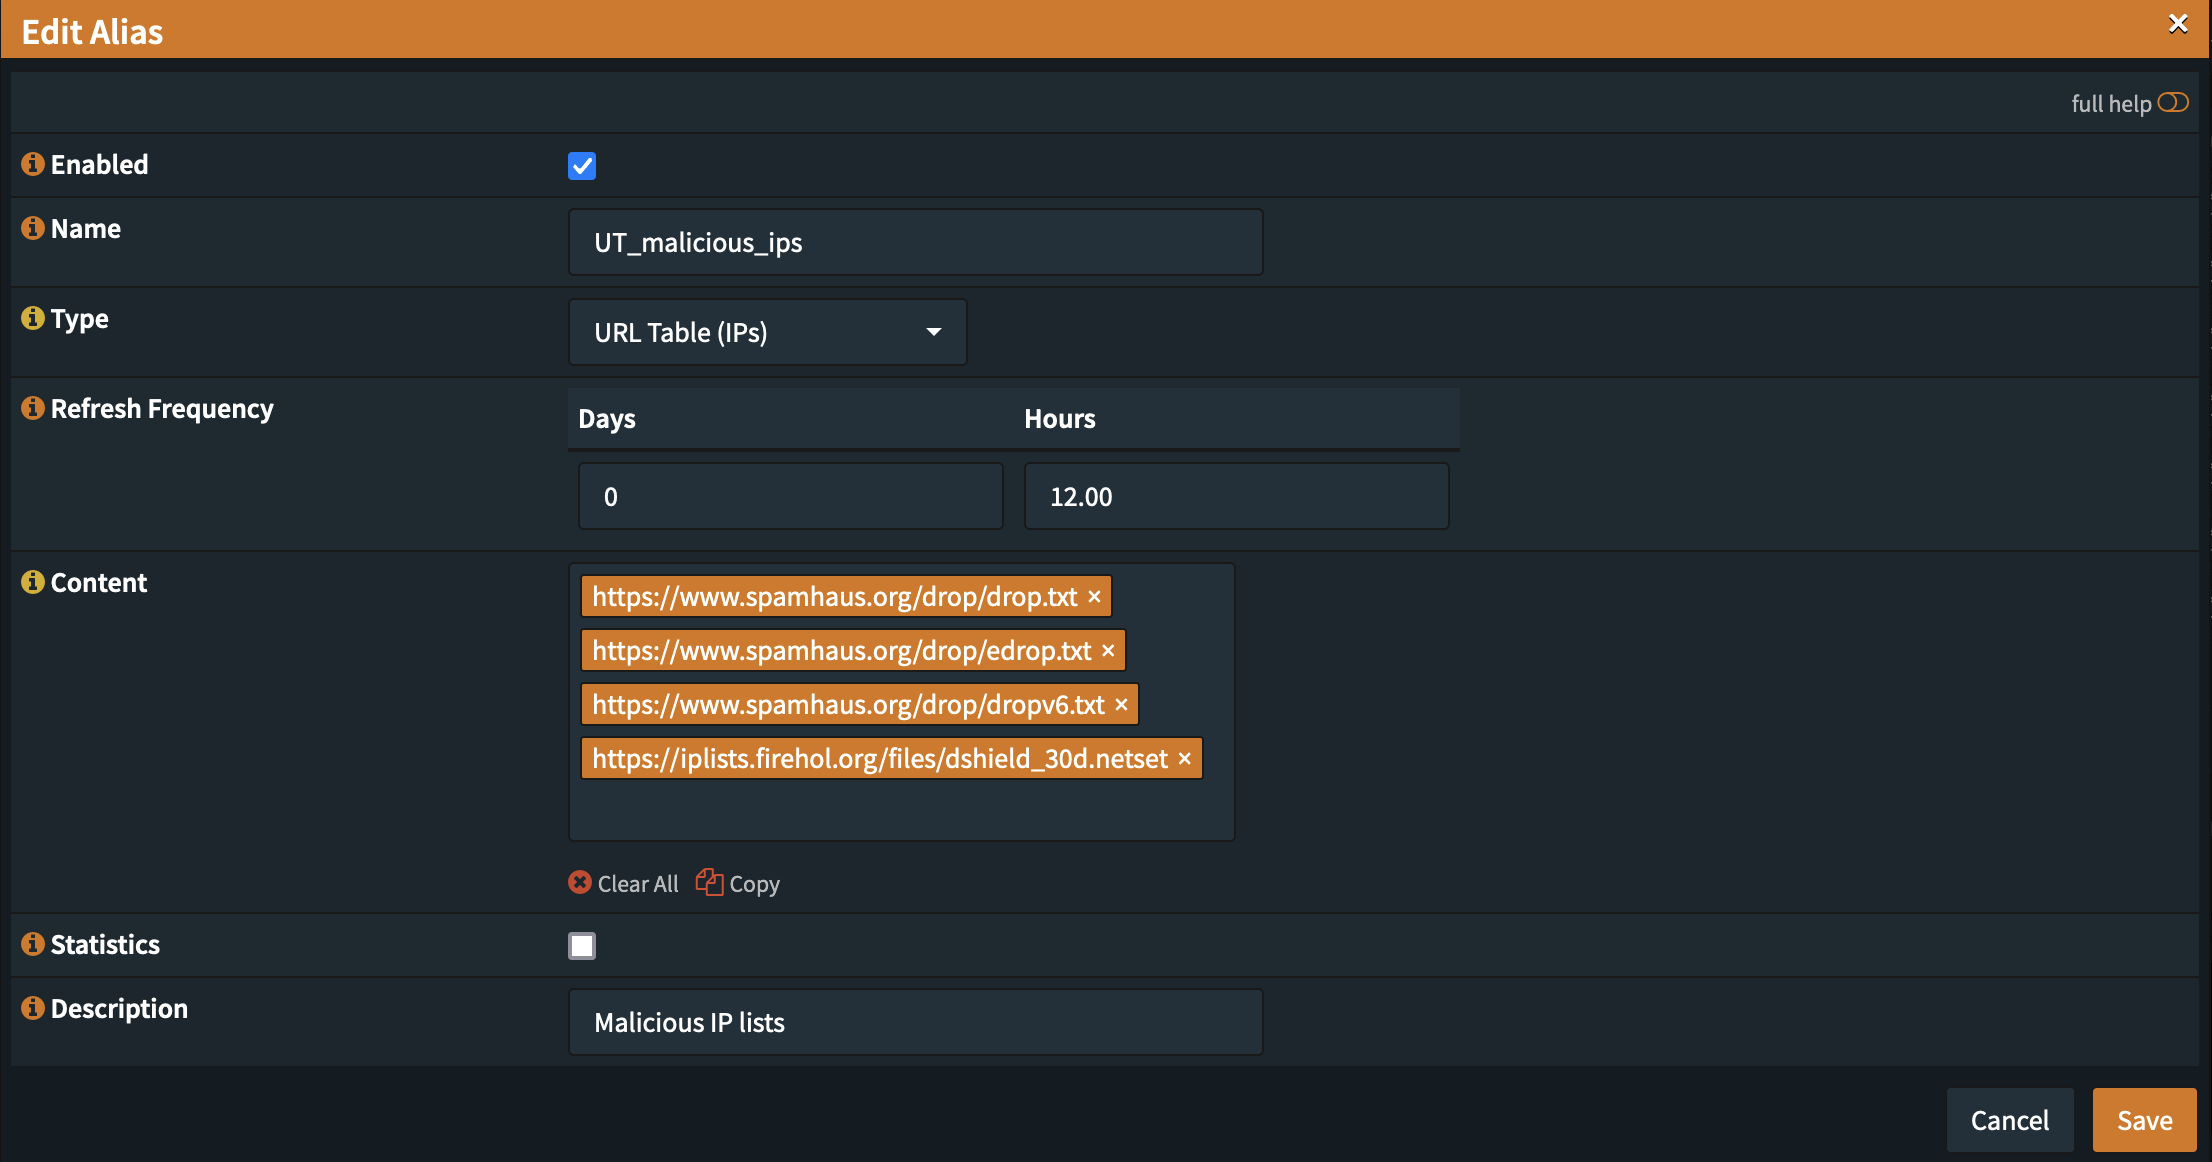Click the Name field UT_malicious_ips
The image size is (2212, 1162).
[x=915, y=243]
